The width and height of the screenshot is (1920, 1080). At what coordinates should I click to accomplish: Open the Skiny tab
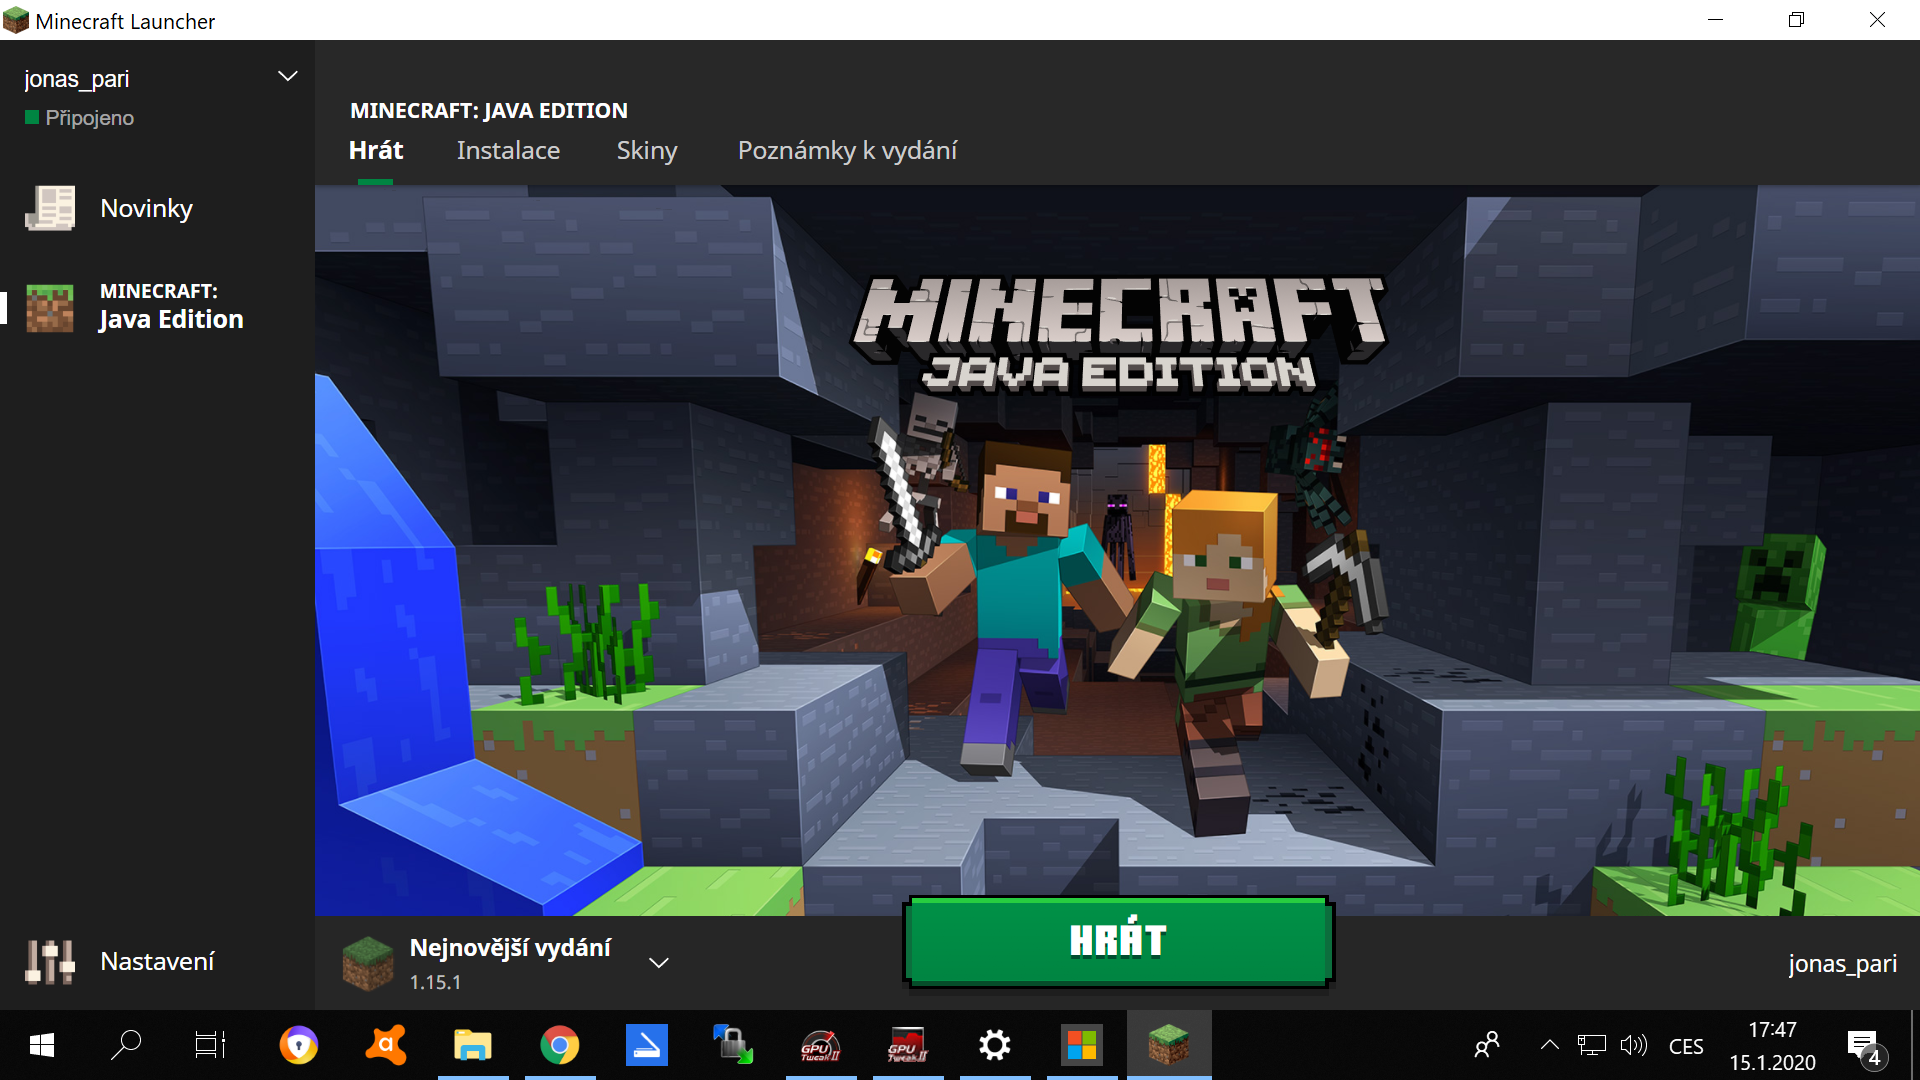pyautogui.click(x=647, y=151)
